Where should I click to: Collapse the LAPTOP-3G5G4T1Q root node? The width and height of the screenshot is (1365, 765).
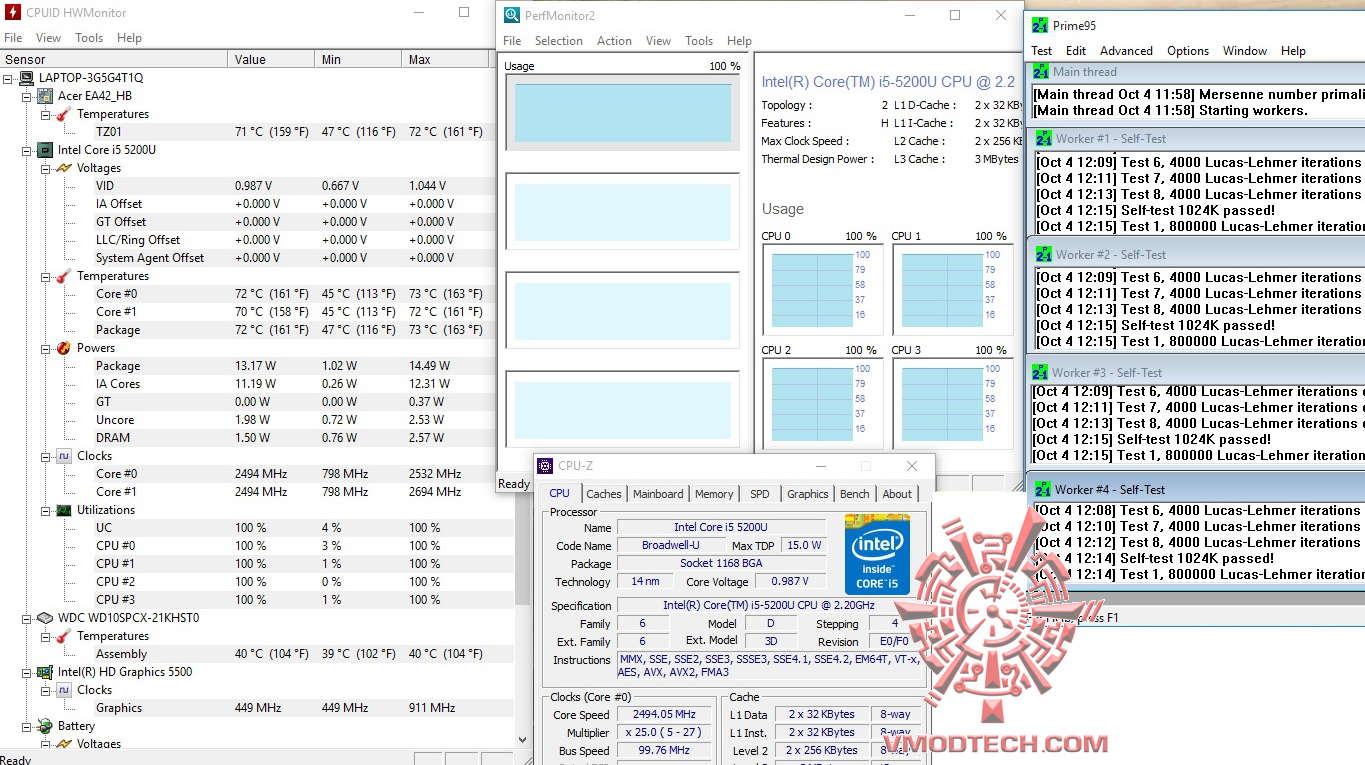[x=9, y=78]
